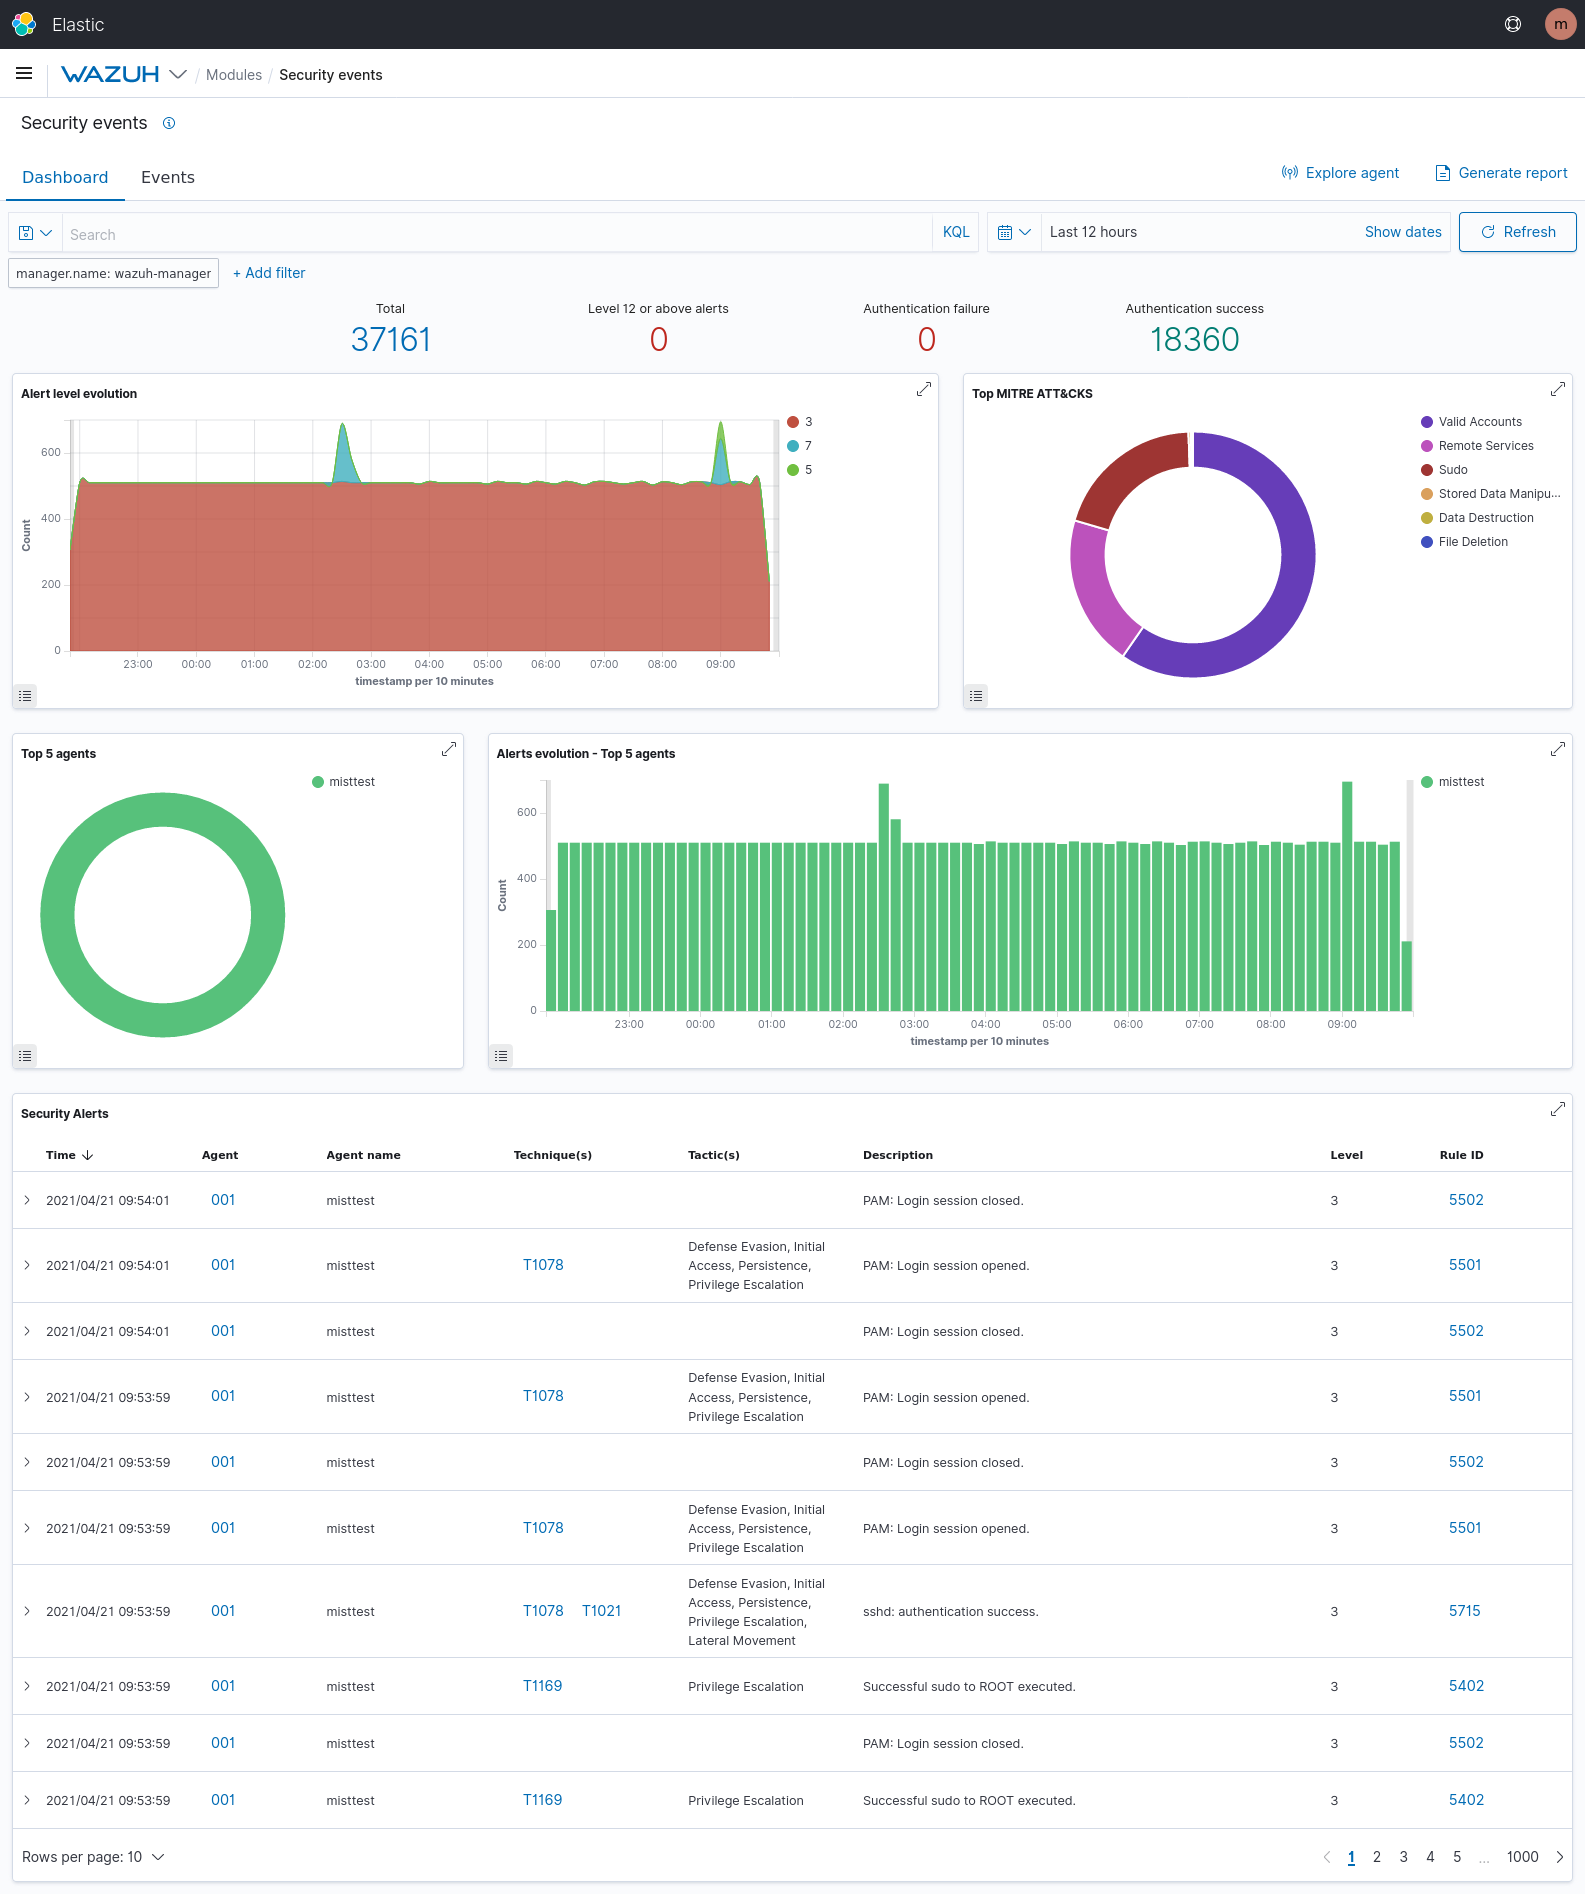Switch to the Dashboard tab
The width and height of the screenshot is (1585, 1894).
pyautogui.click(x=65, y=177)
